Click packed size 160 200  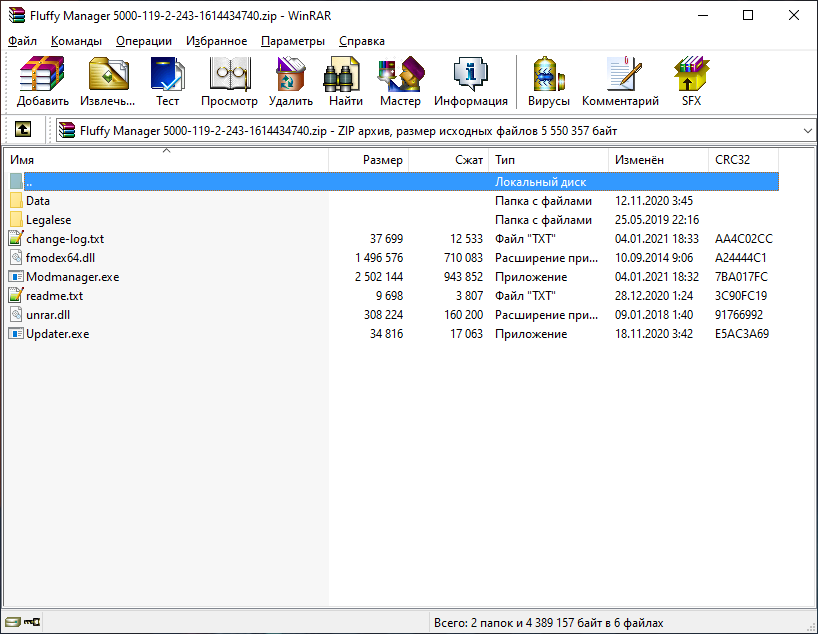pyautogui.click(x=463, y=315)
